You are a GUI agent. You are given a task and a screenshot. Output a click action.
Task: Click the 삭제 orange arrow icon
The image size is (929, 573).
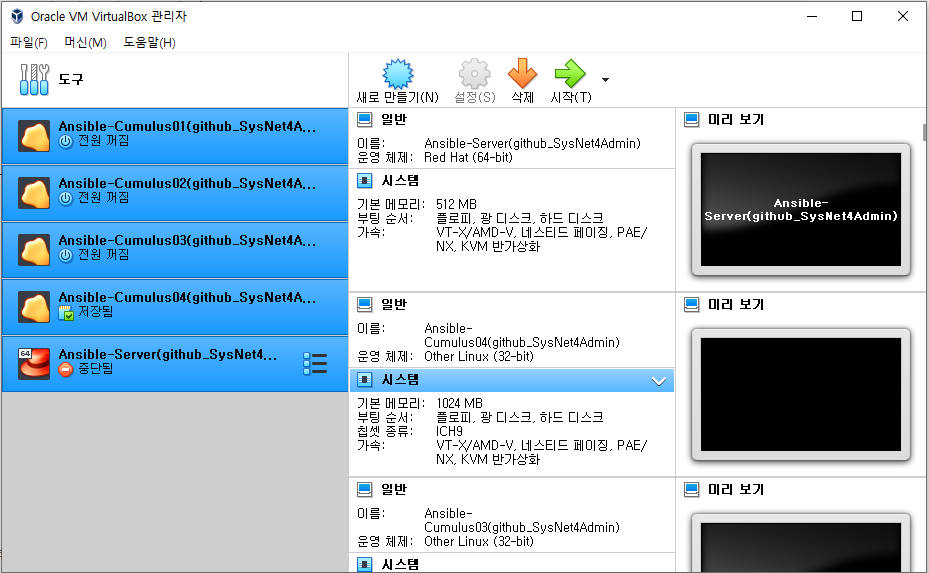[523, 73]
